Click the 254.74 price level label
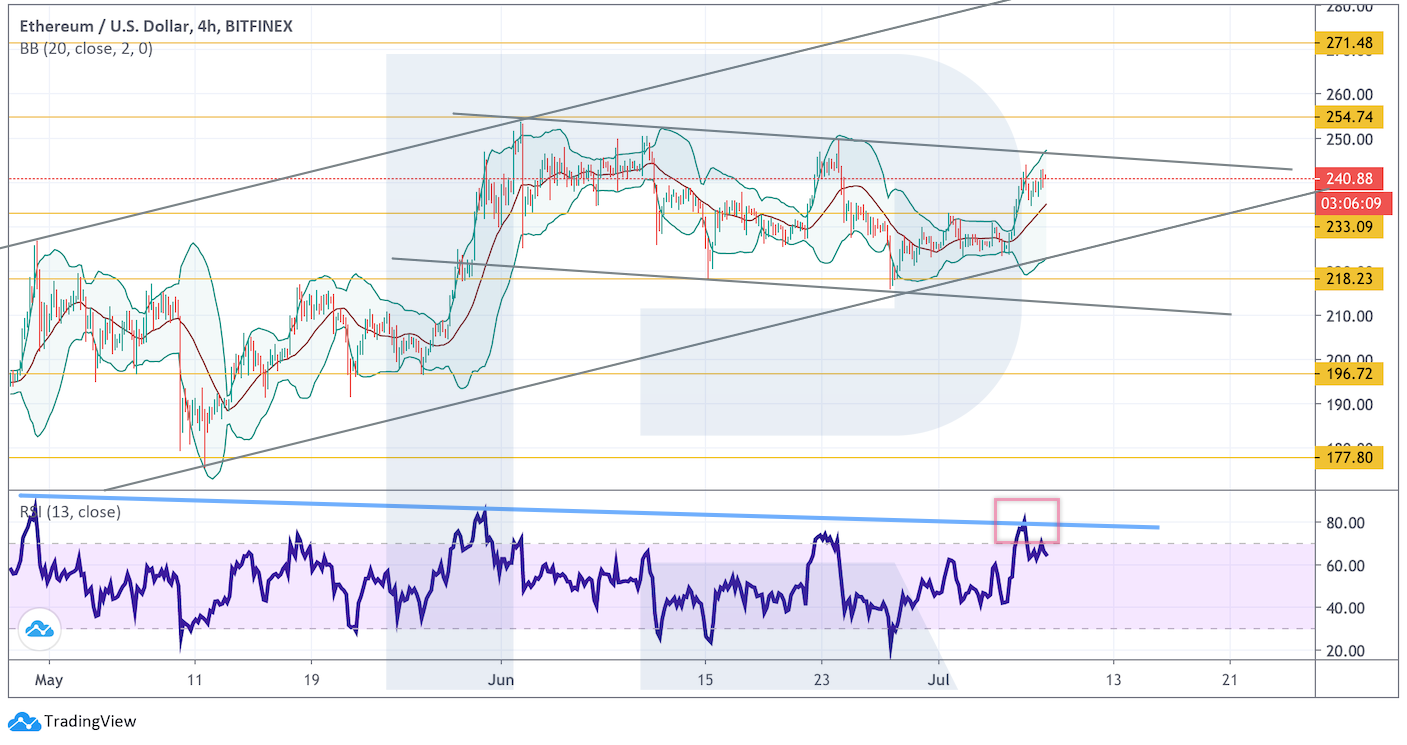The width and height of the screenshot is (1407, 745). coord(1349,117)
